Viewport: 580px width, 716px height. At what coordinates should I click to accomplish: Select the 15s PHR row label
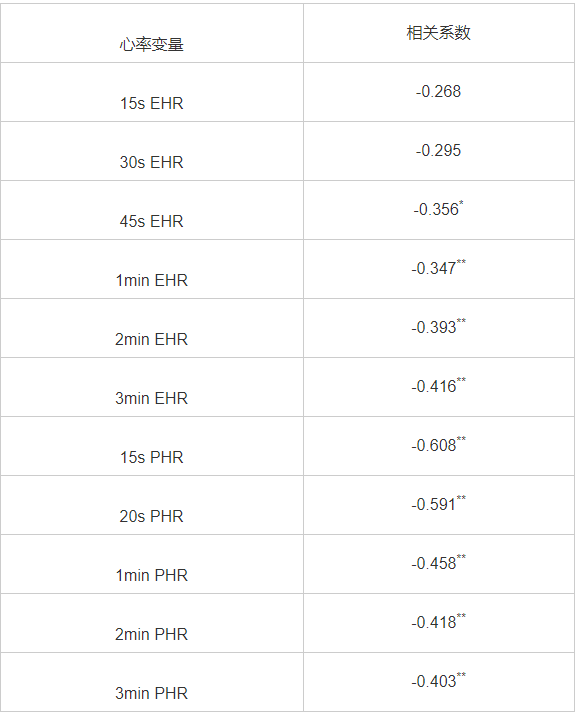coord(152,458)
